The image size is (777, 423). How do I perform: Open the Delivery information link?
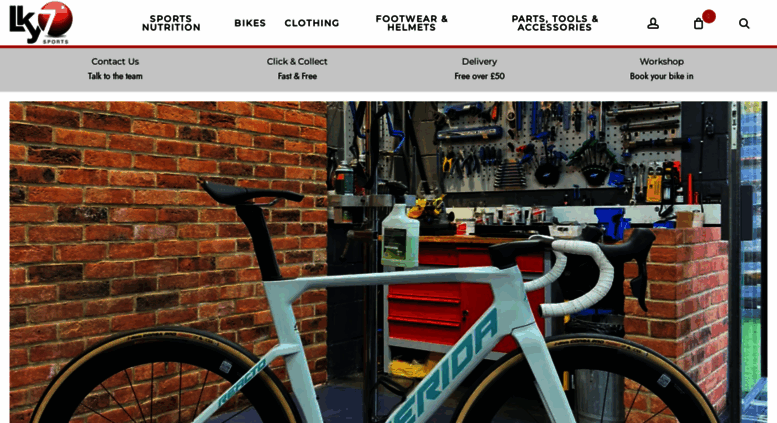479,61
